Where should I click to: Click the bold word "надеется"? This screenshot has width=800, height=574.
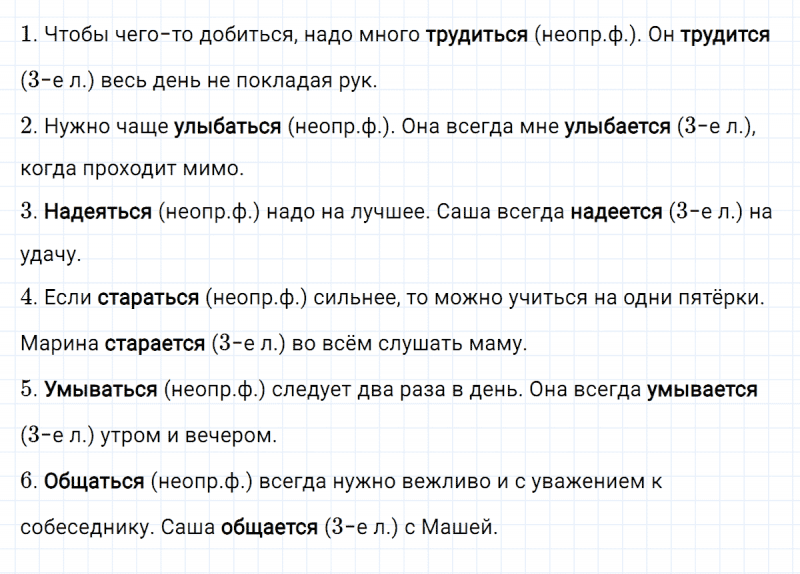pos(616,212)
